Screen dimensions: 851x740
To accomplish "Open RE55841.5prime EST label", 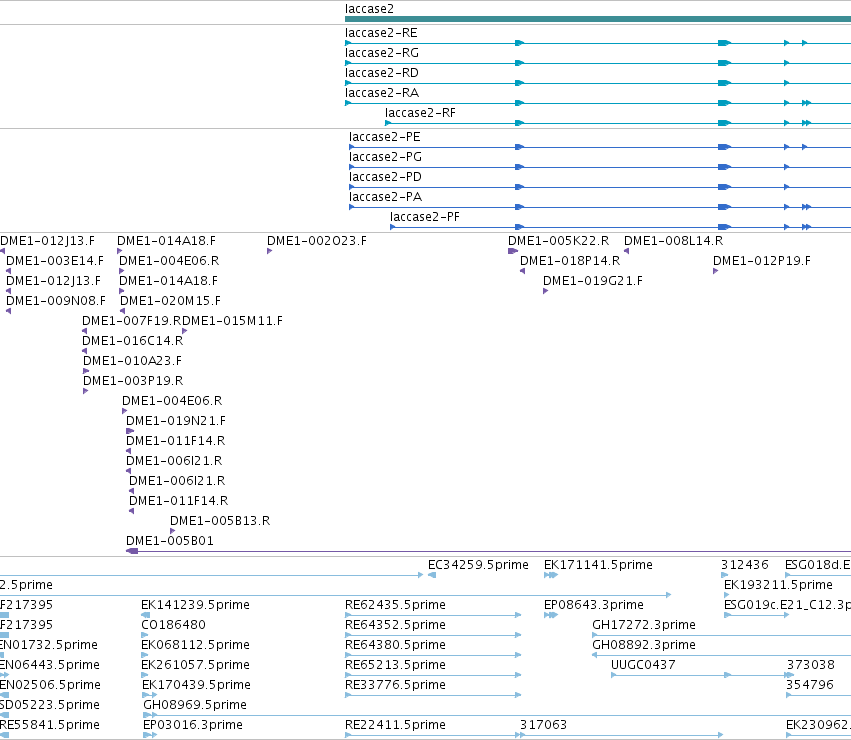I will tap(50, 725).
